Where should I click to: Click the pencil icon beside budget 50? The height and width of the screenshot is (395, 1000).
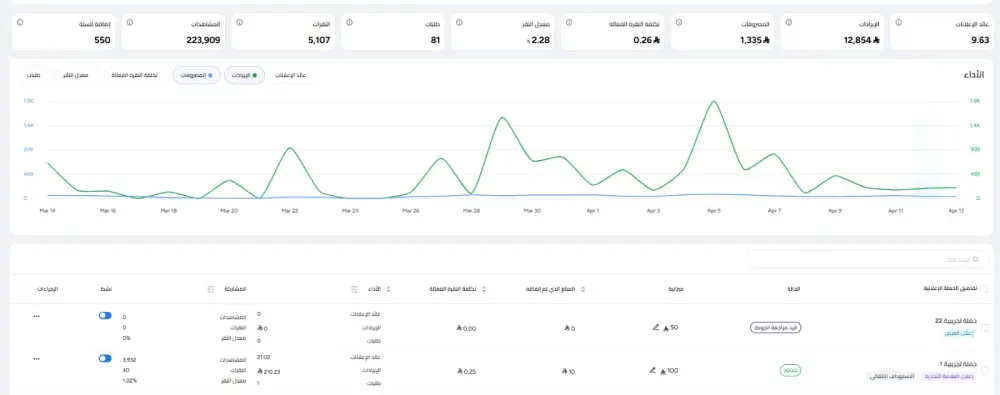tap(655, 327)
